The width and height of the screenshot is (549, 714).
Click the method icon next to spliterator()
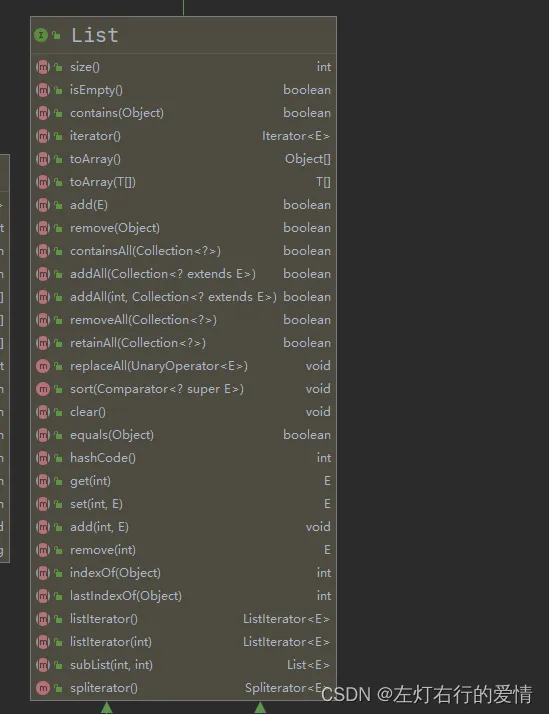click(43, 688)
